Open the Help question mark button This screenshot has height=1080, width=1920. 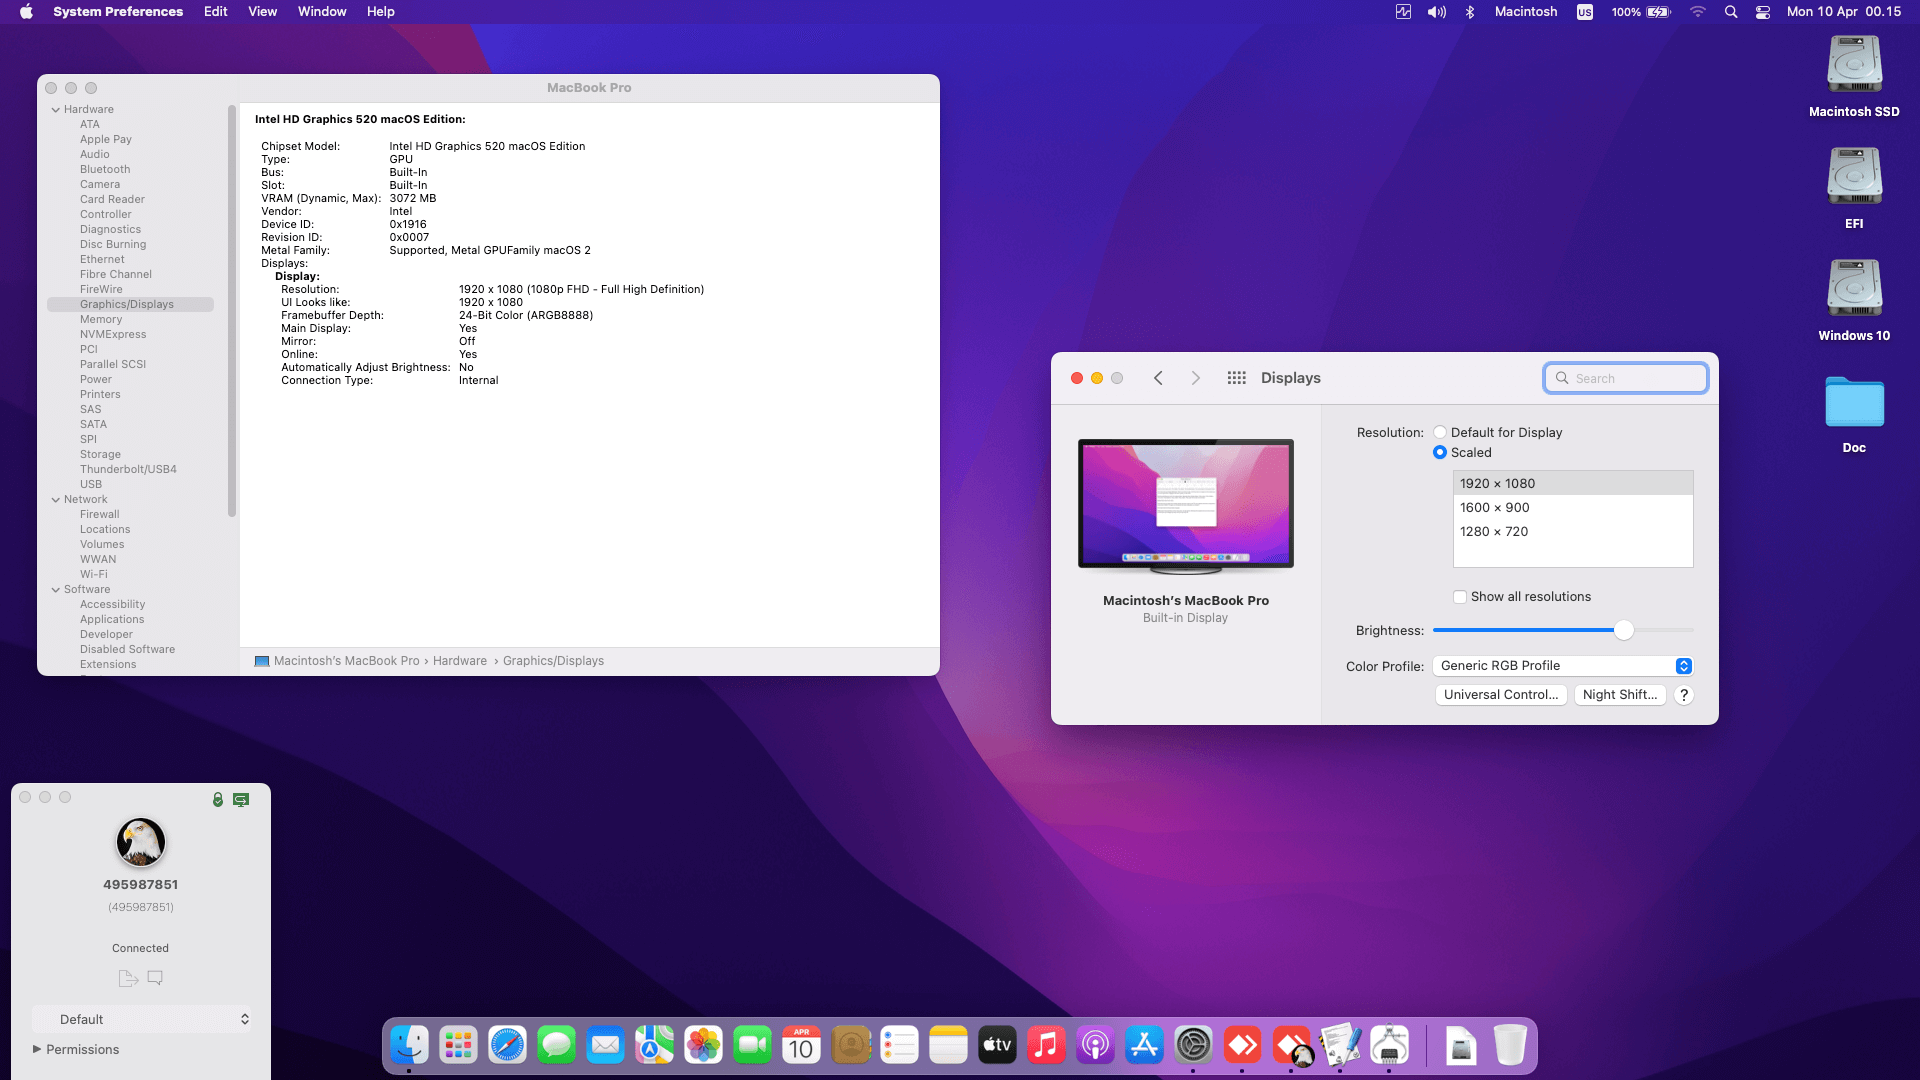pos(1684,695)
